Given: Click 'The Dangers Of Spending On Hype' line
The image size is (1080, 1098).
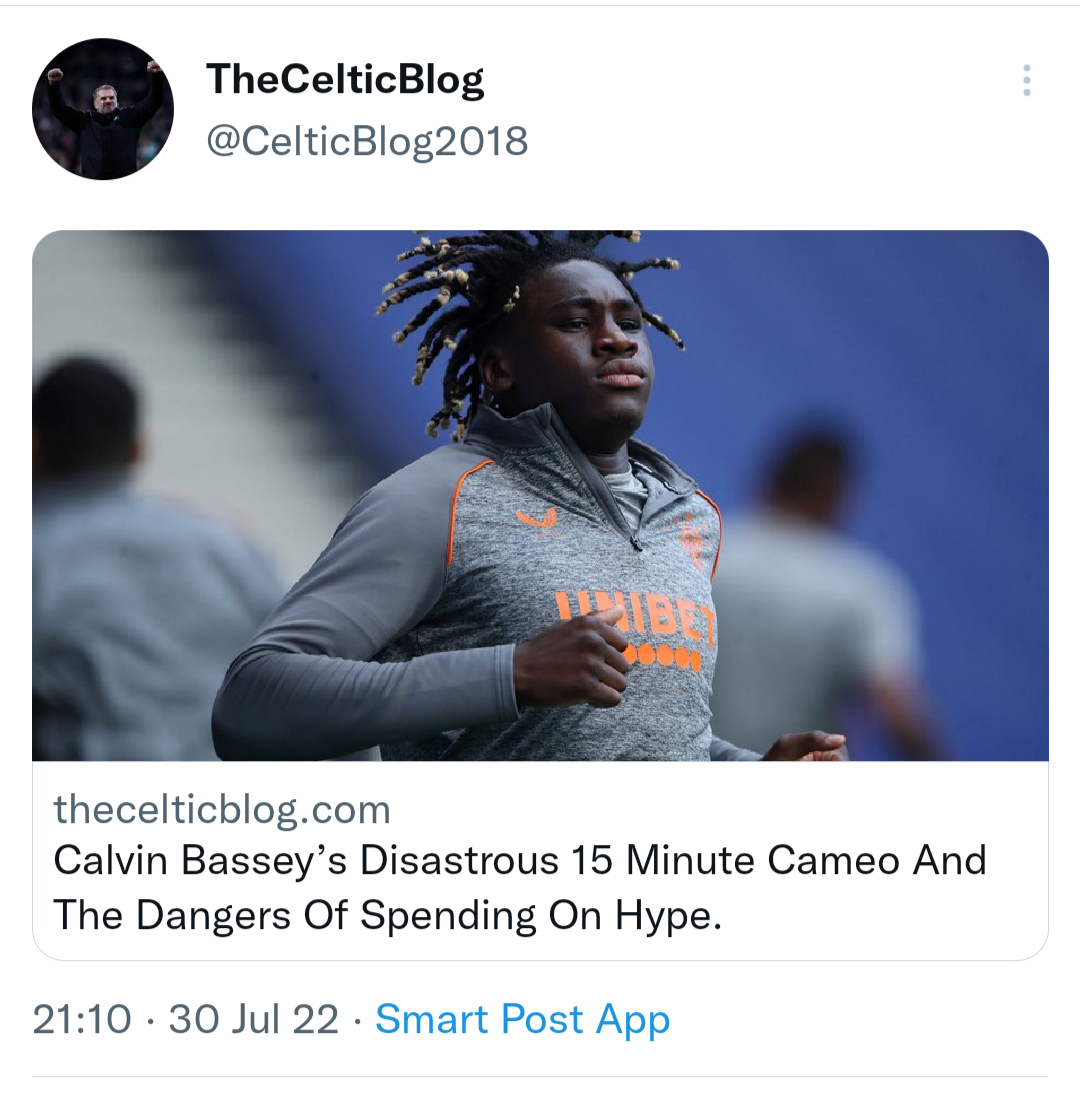Looking at the screenshot, I should click(387, 915).
